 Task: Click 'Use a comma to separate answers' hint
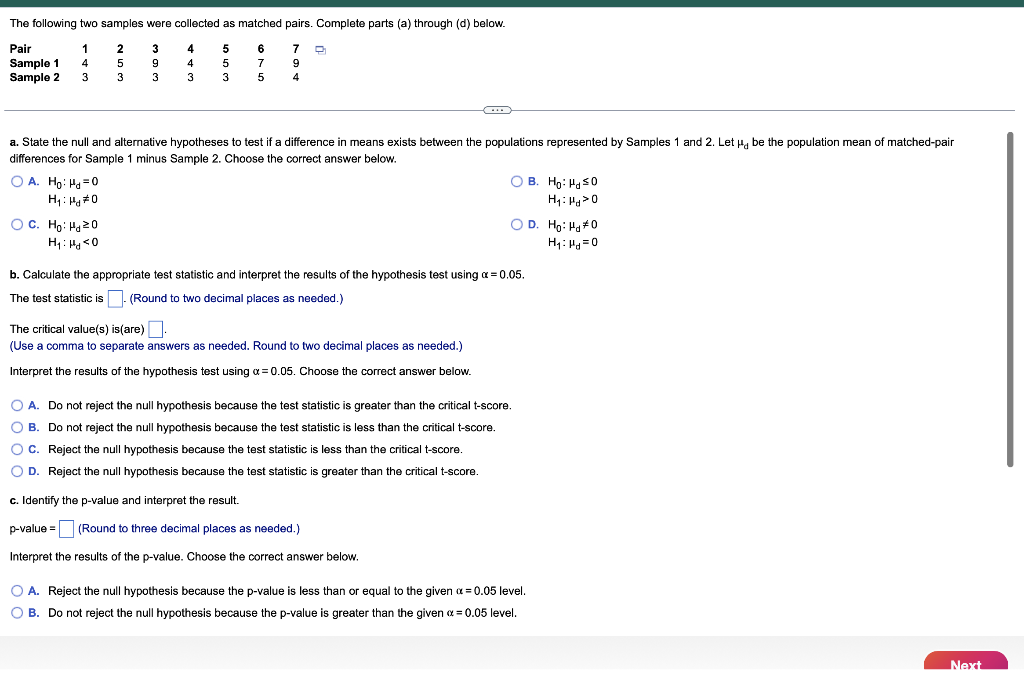[236, 346]
